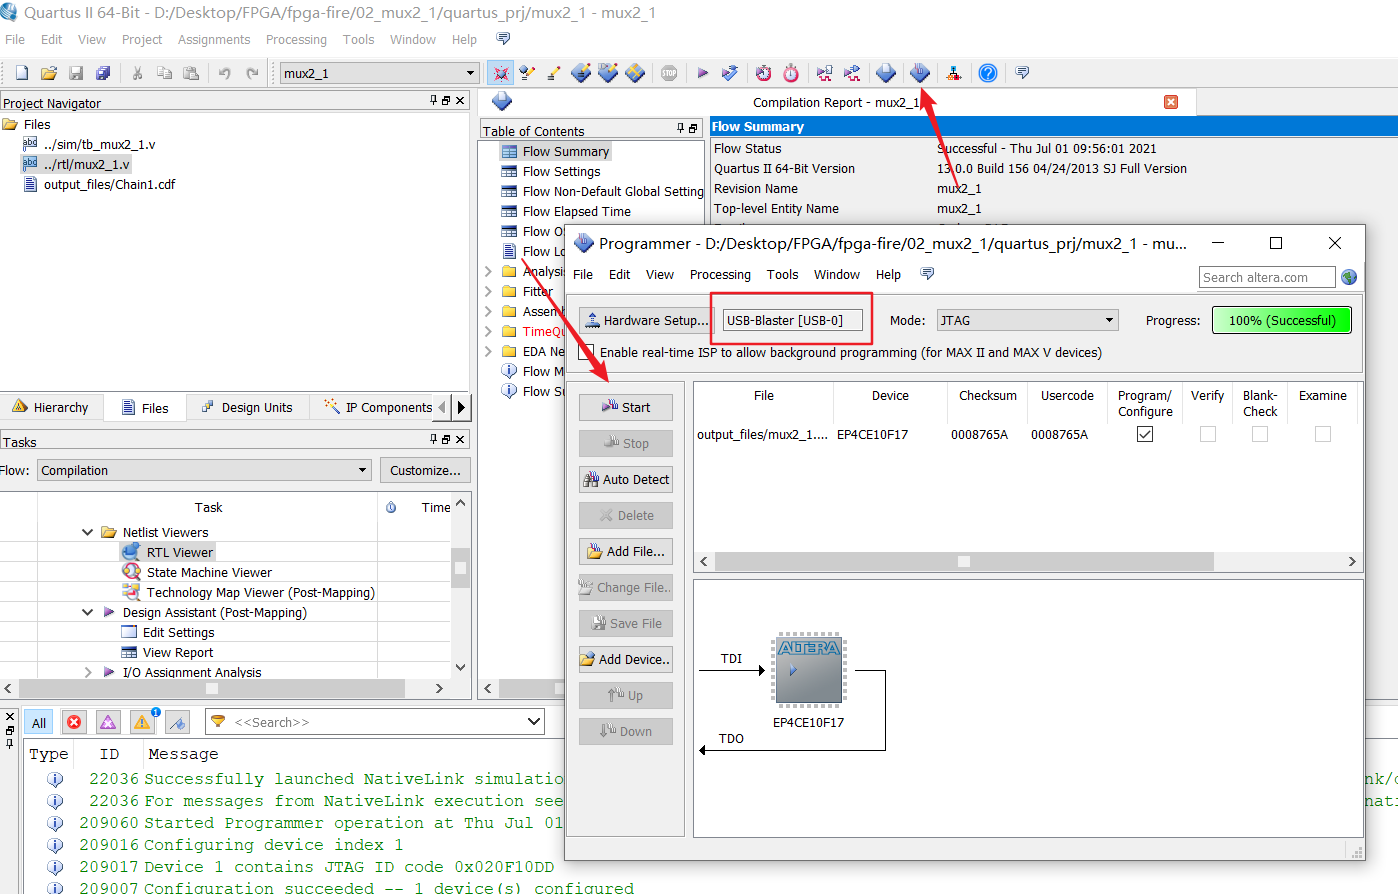The image size is (1398, 894).
Task: Click the Customize button in Tasks panel
Action: point(425,470)
